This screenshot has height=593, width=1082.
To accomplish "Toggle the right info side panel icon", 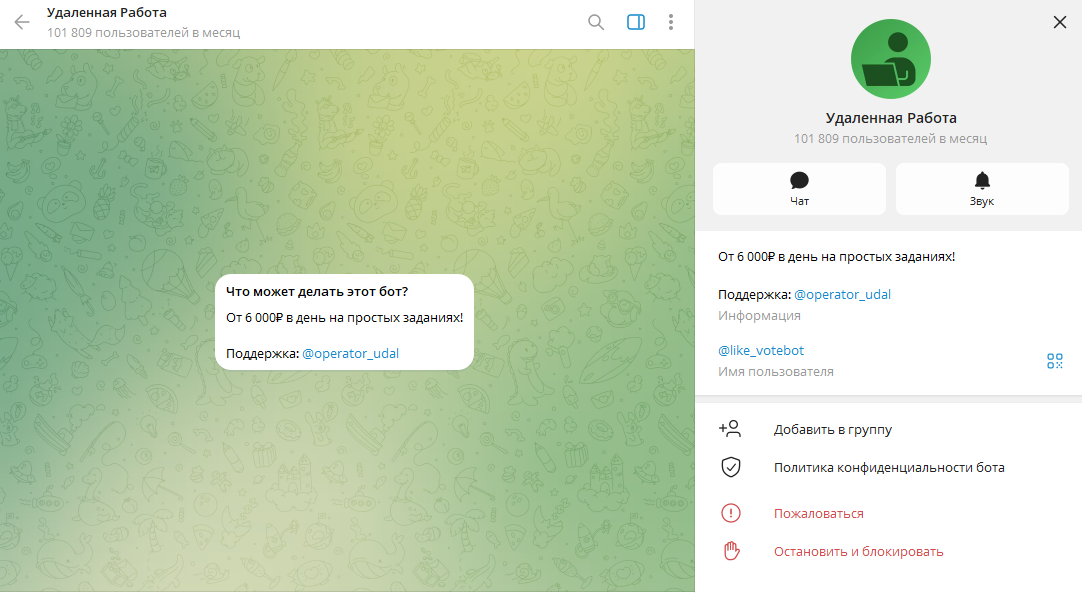I will coord(636,22).
